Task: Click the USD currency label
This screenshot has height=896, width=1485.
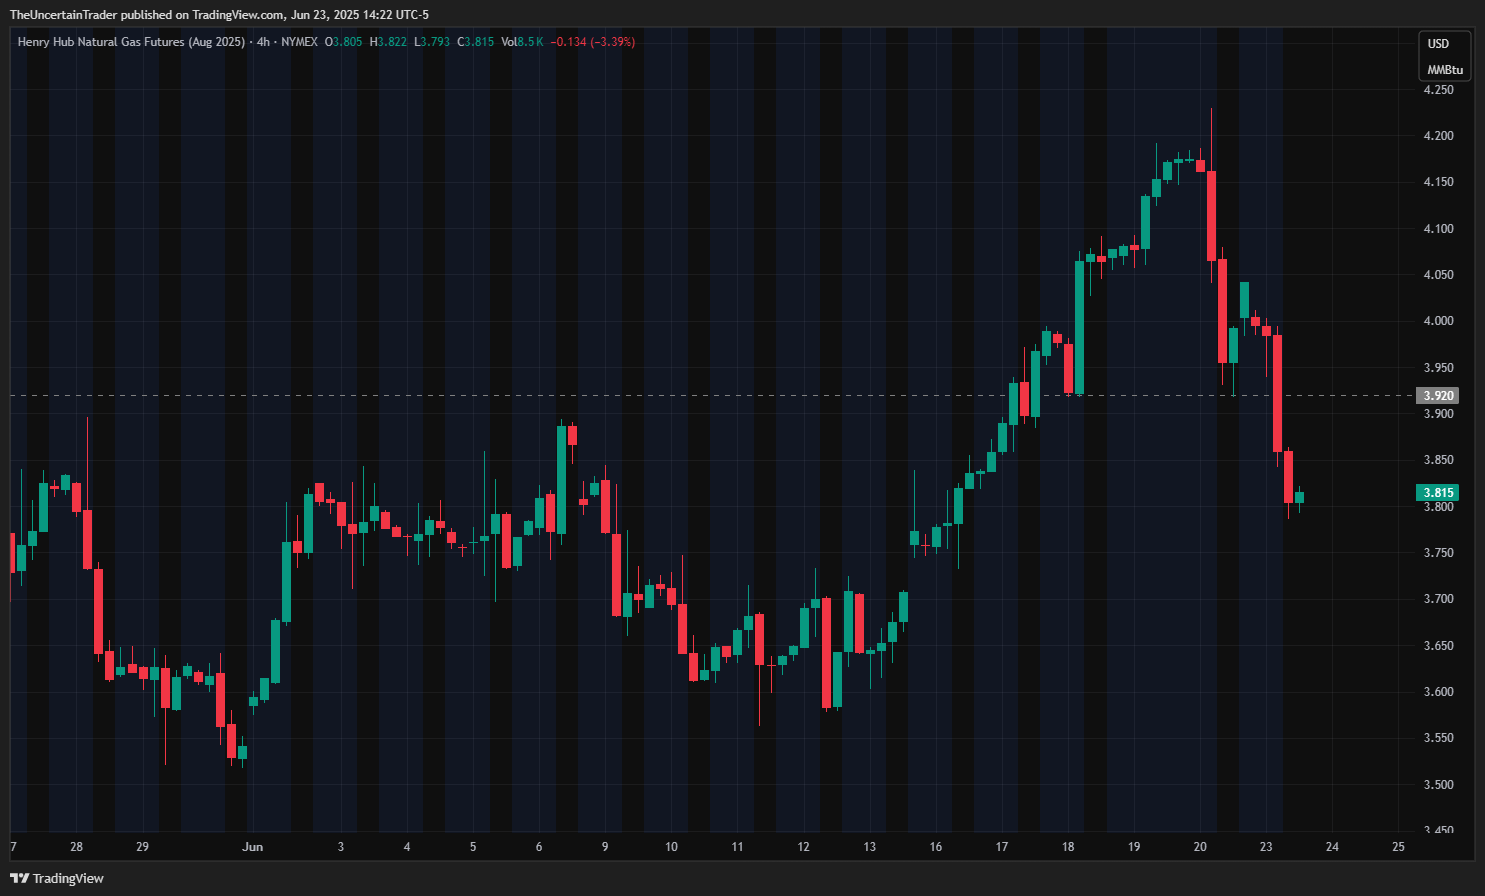Action: point(1438,44)
